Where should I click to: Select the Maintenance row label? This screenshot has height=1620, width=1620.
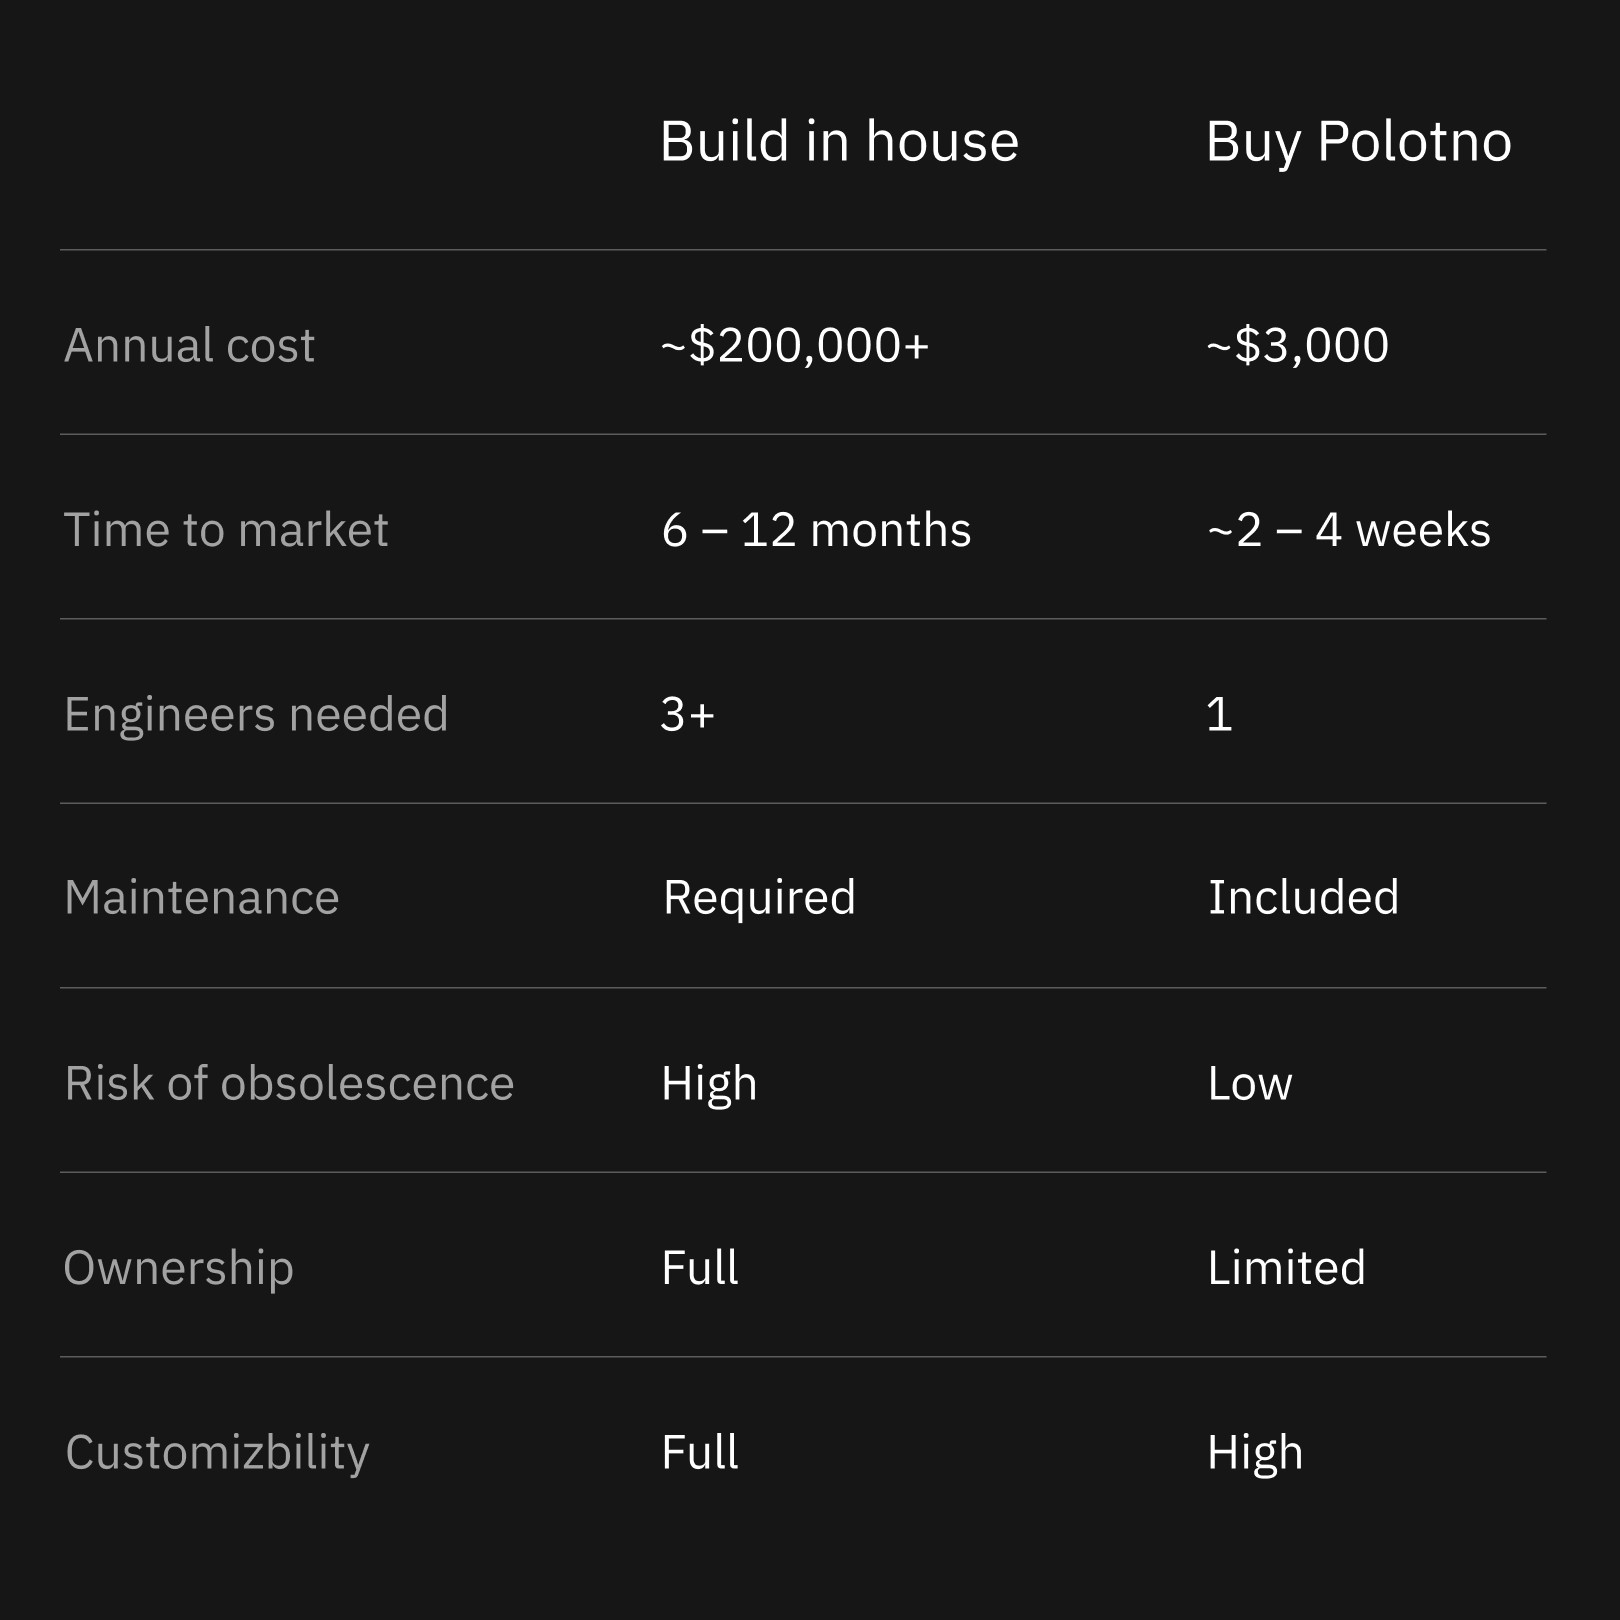tap(202, 897)
